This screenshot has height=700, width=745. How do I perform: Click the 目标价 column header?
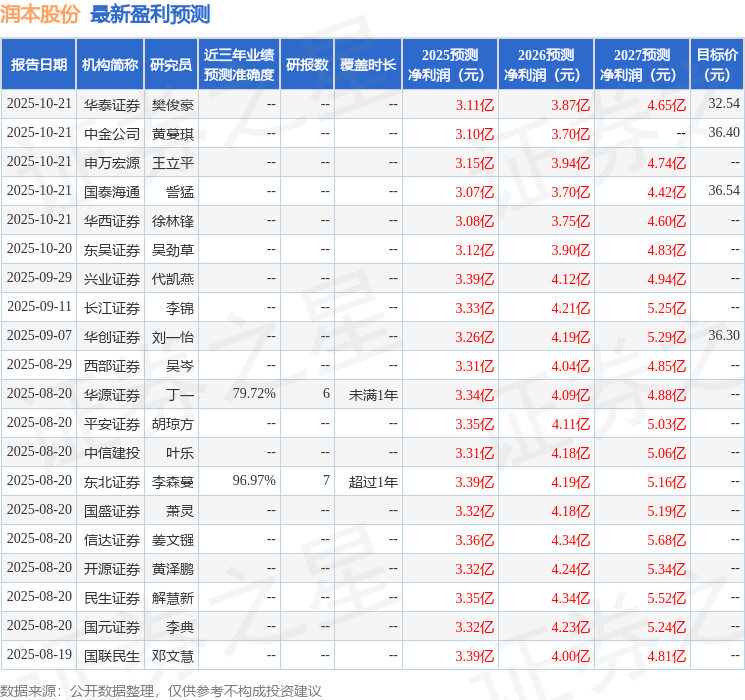[x=716, y=65]
